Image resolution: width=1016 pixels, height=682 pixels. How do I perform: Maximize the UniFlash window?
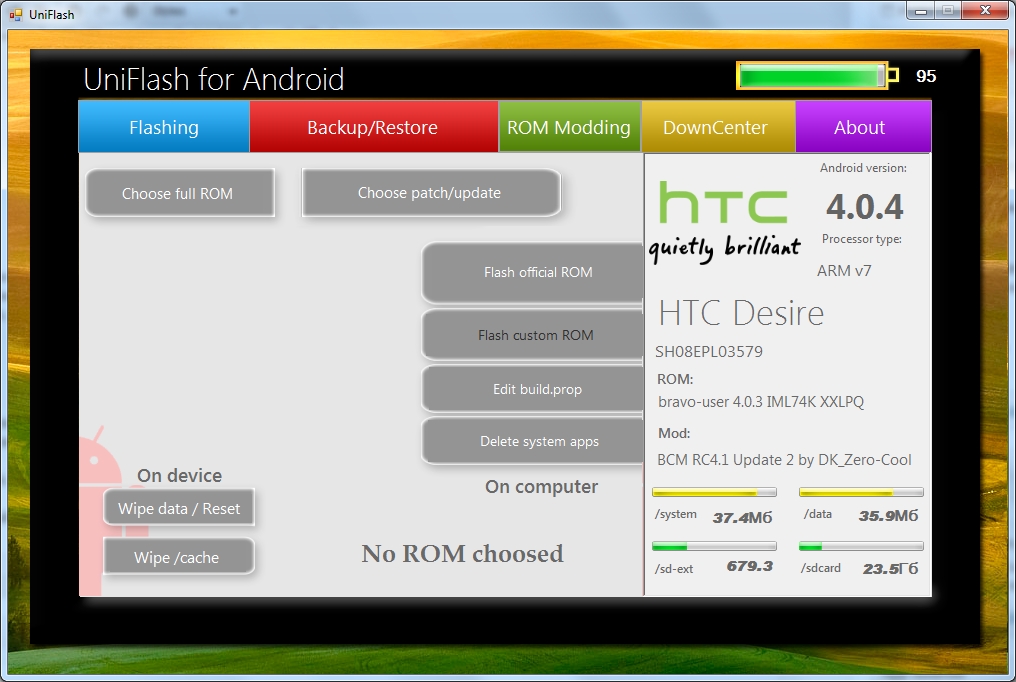(948, 10)
